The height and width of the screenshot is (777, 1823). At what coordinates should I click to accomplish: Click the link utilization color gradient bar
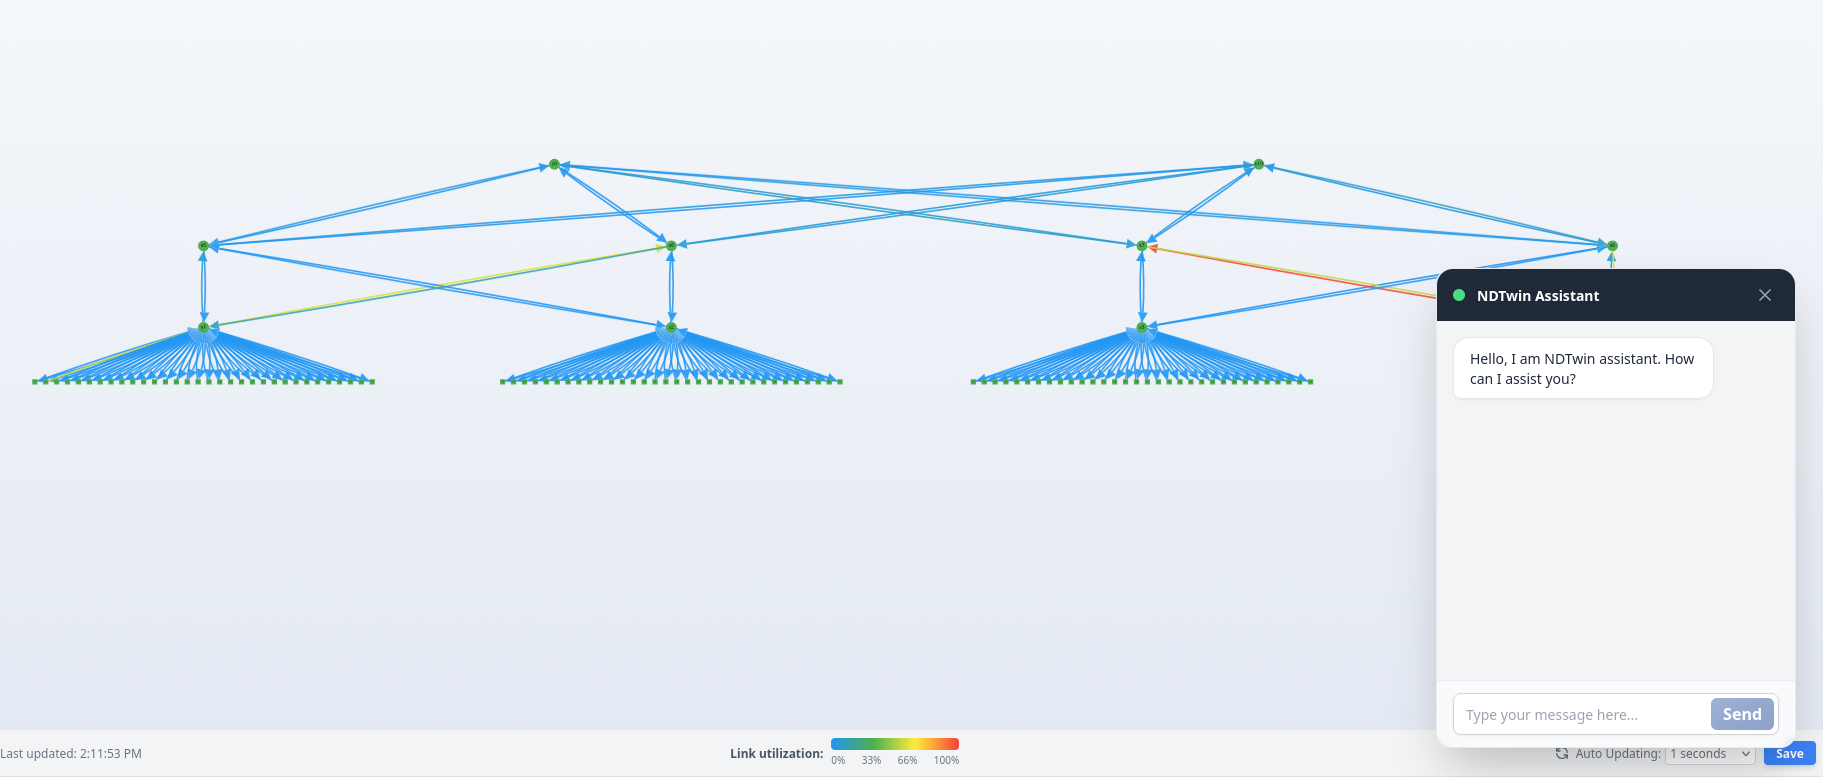coord(894,744)
